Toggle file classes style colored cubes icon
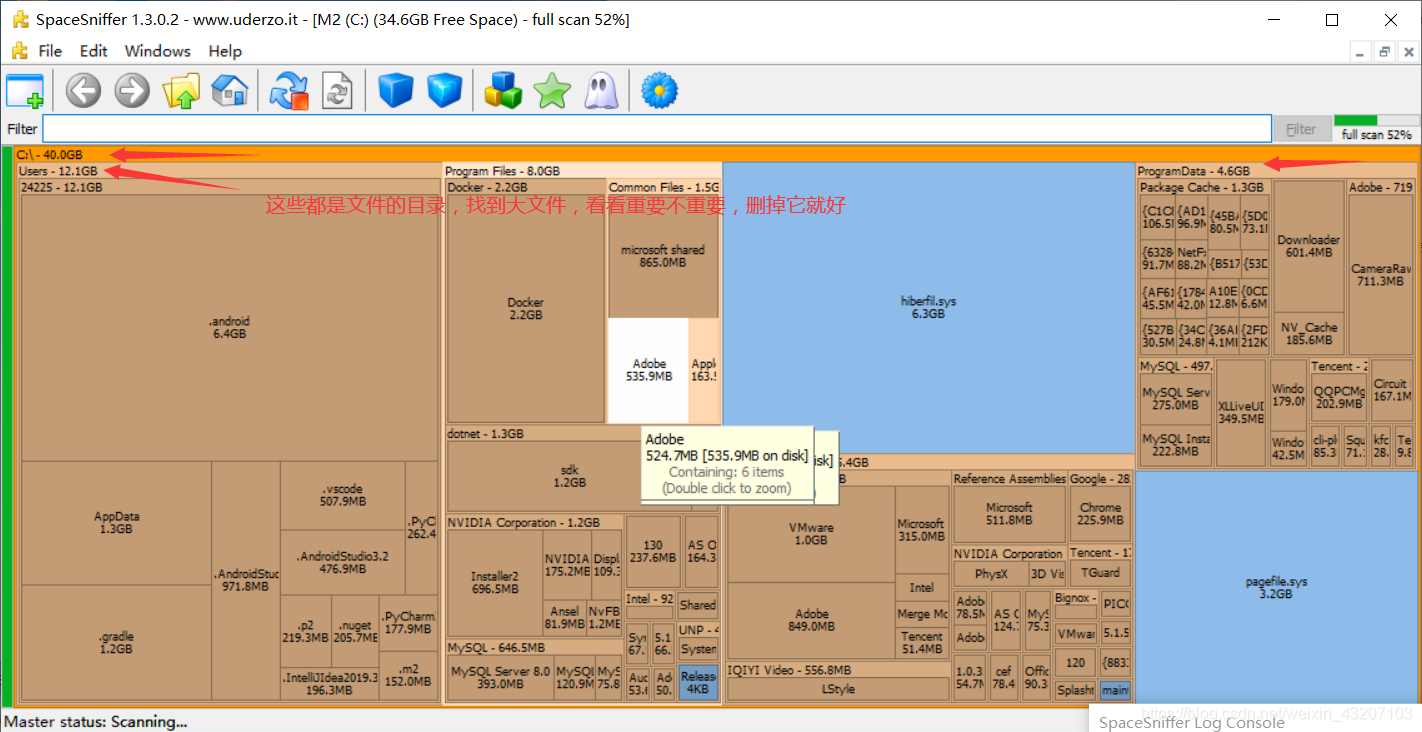This screenshot has width=1422, height=732. (x=503, y=91)
